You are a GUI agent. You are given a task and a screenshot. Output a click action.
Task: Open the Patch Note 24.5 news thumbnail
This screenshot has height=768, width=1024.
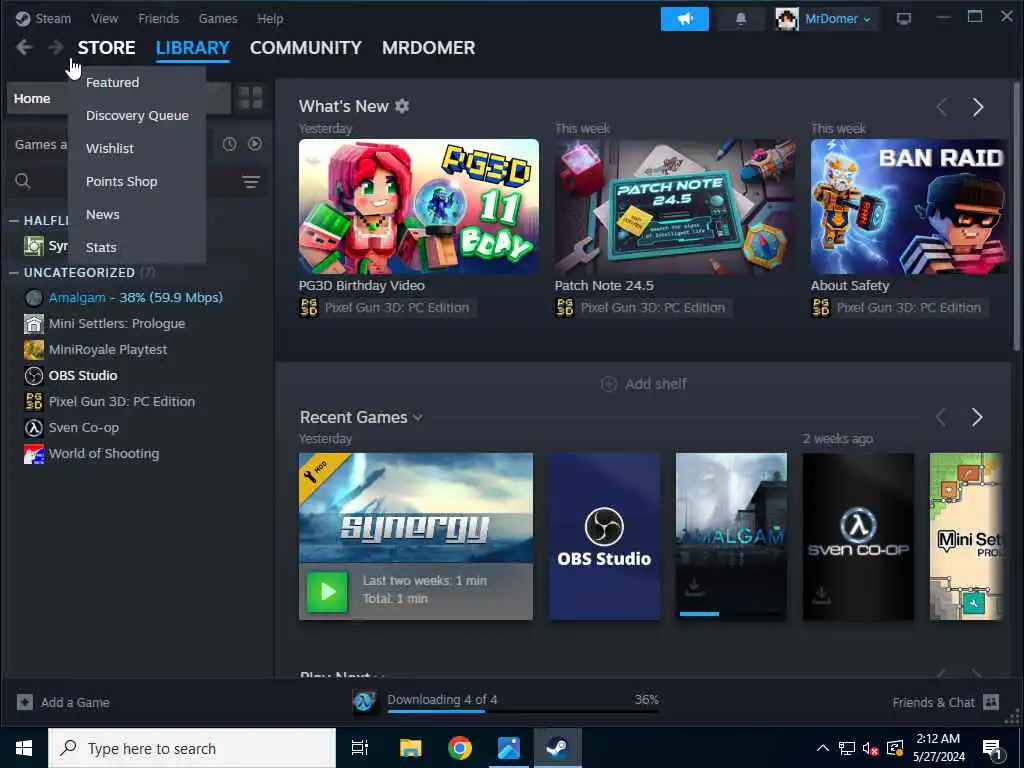tap(675, 206)
